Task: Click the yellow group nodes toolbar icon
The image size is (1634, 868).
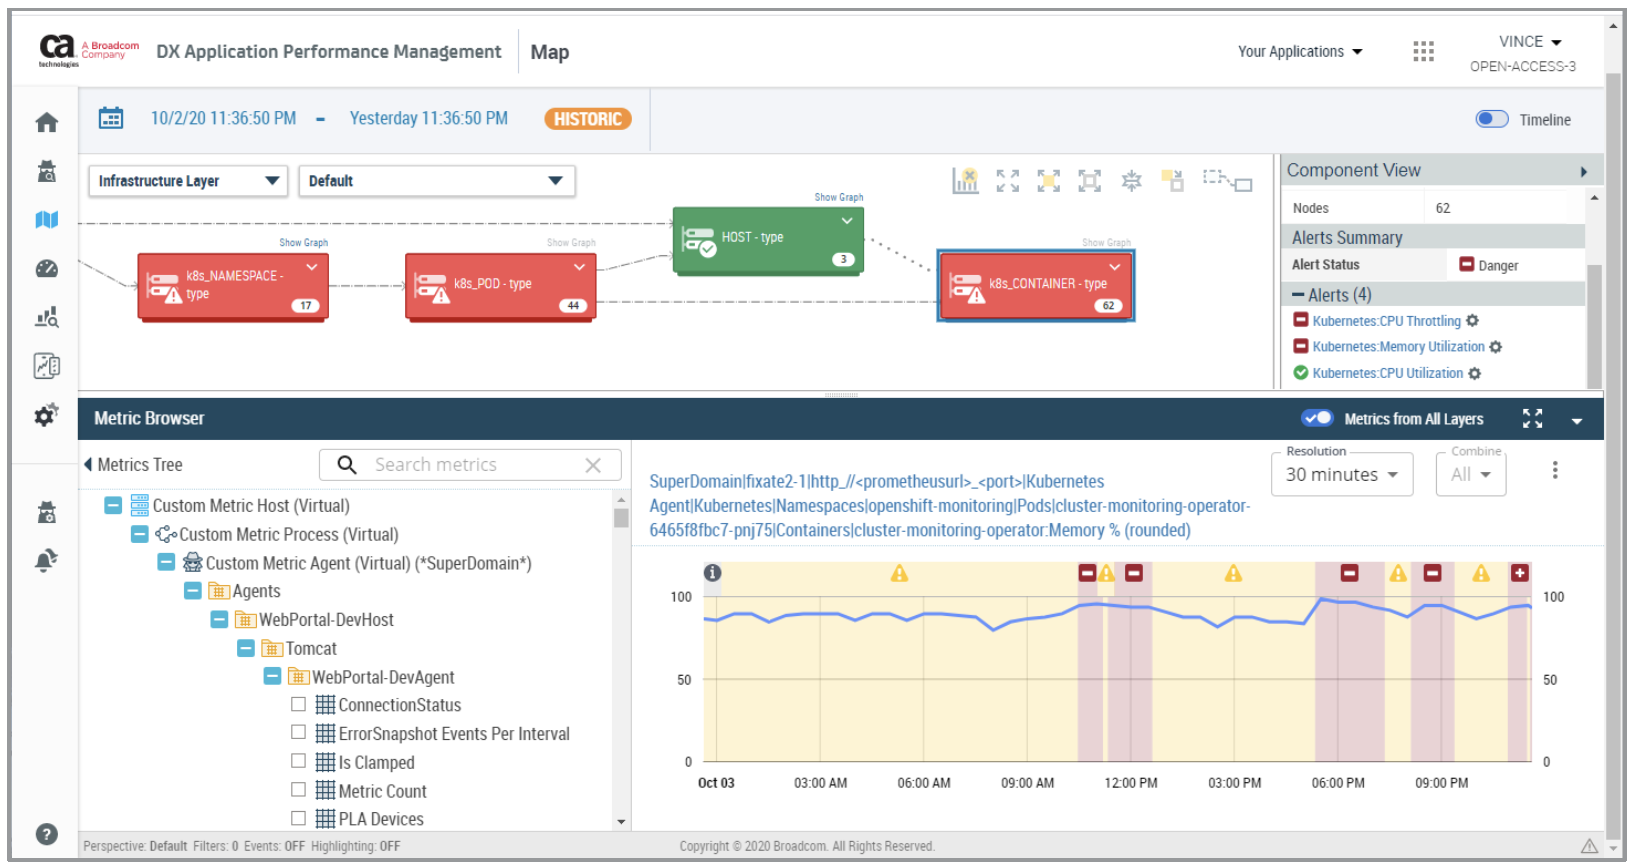Action: (x=1172, y=181)
